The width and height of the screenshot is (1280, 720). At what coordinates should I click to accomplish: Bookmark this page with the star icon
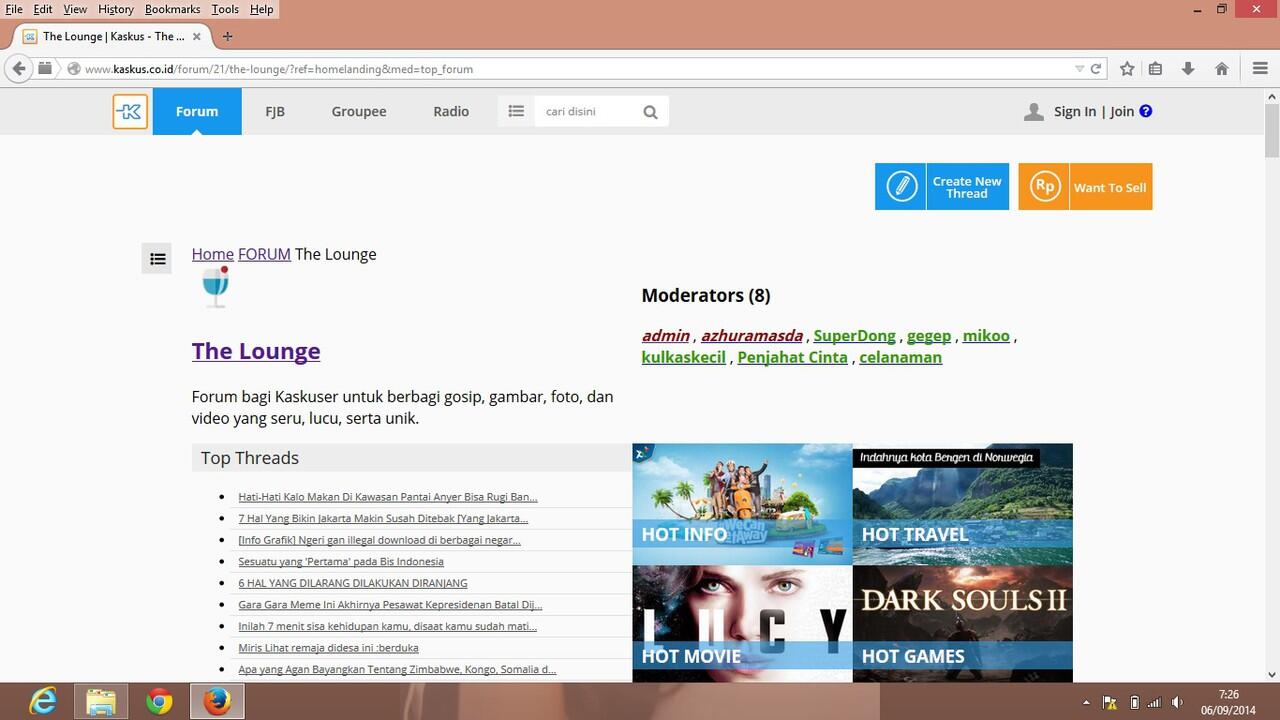coord(1127,69)
